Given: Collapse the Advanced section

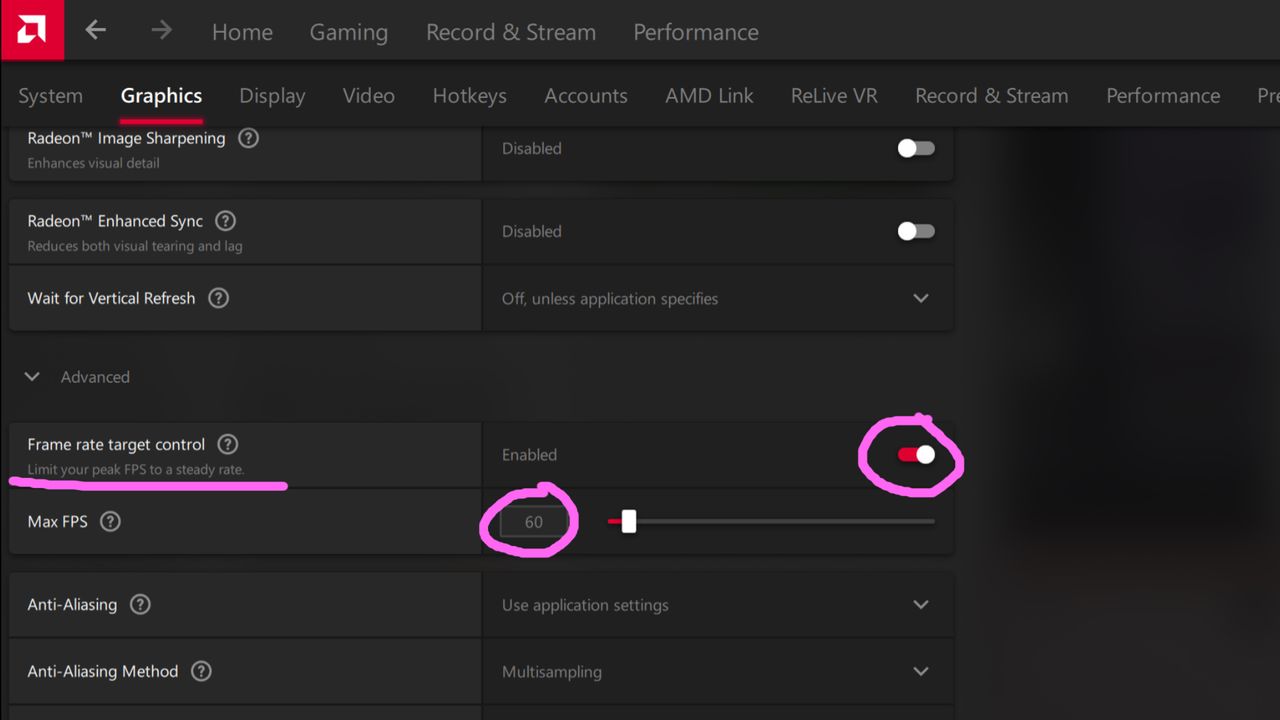Looking at the screenshot, I should 32,377.
